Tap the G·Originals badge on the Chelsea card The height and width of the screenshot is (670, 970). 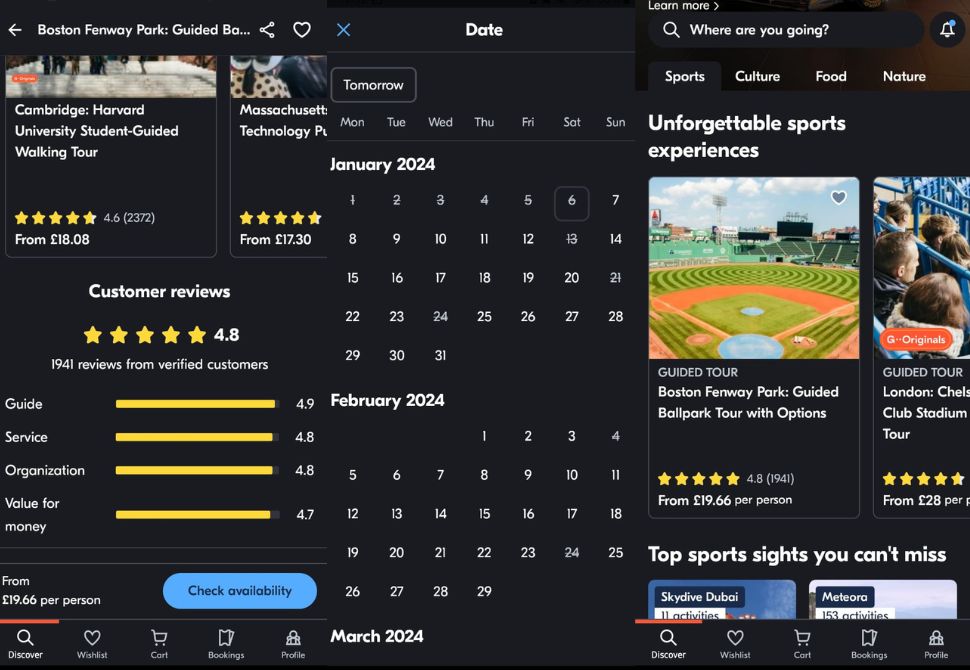(916, 339)
